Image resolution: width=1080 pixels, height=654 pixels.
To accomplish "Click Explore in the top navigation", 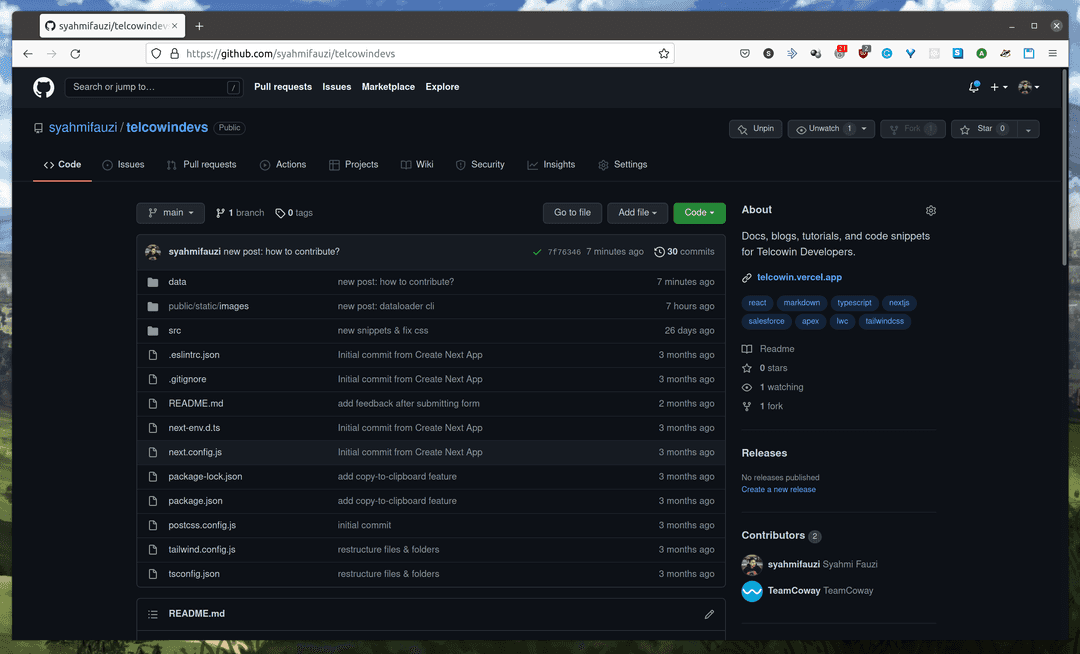I will [x=442, y=87].
